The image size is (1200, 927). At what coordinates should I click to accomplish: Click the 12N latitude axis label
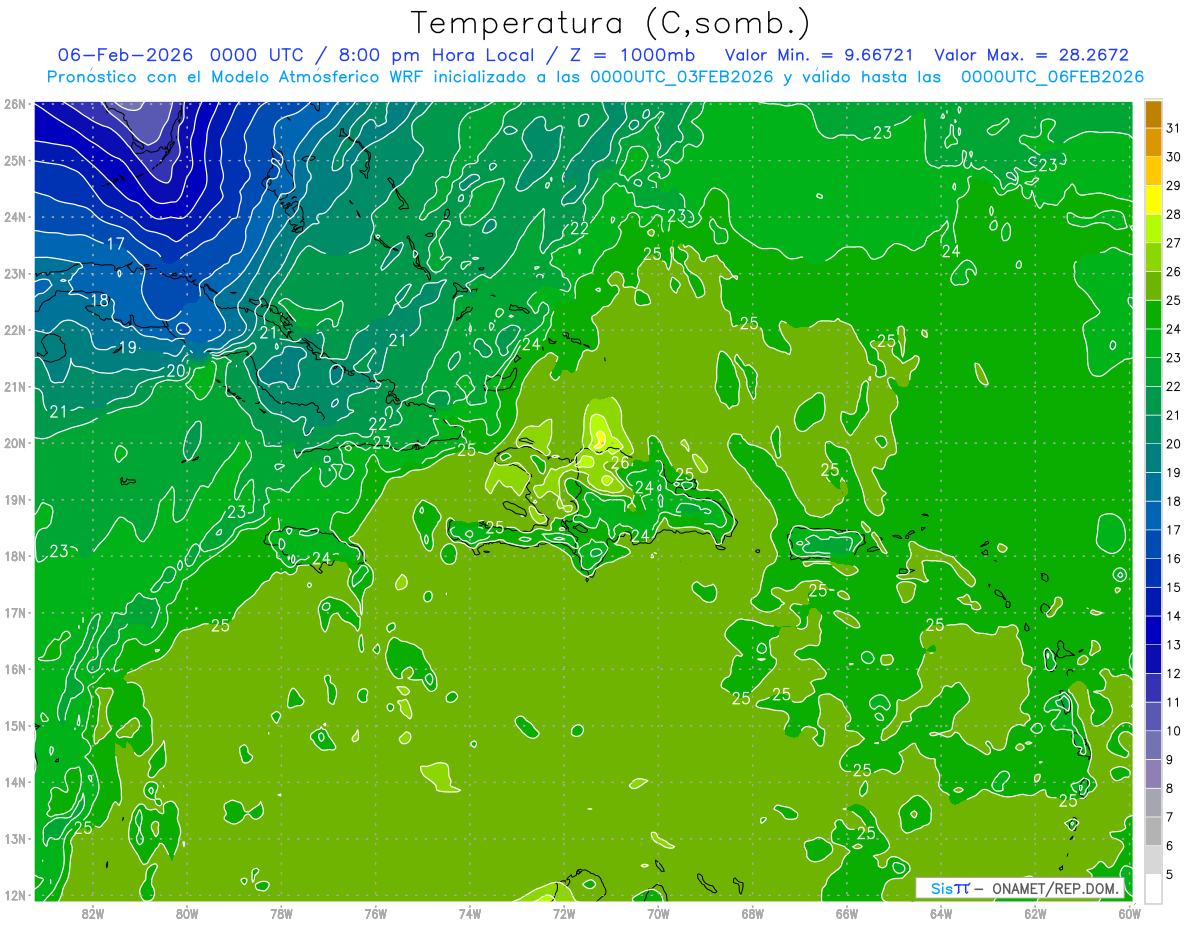click(14, 895)
